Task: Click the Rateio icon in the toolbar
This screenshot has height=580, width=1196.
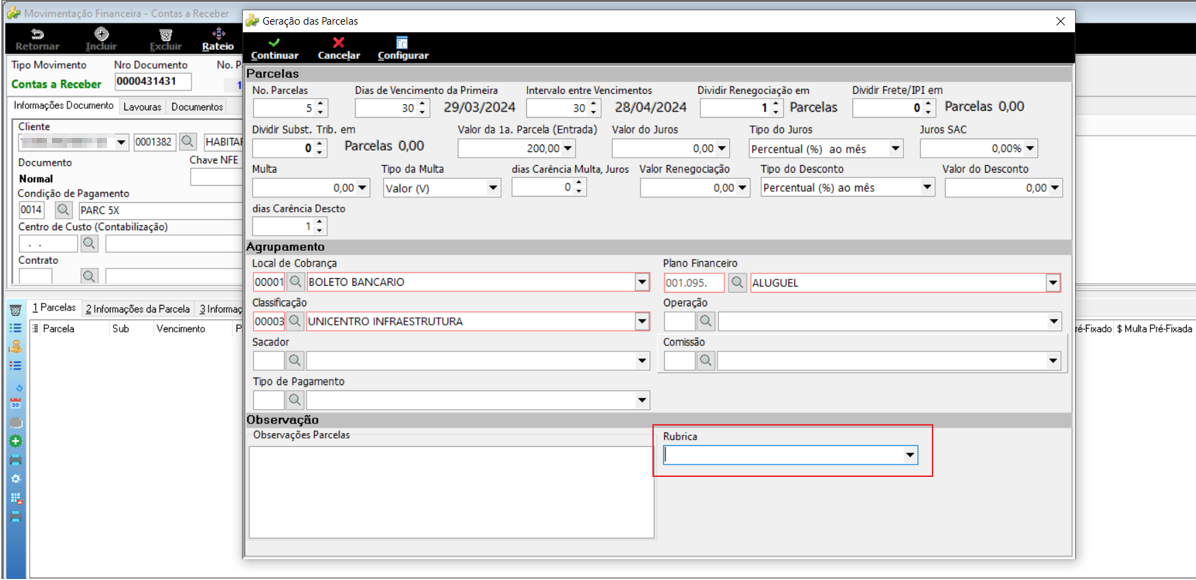Action: (x=218, y=34)
